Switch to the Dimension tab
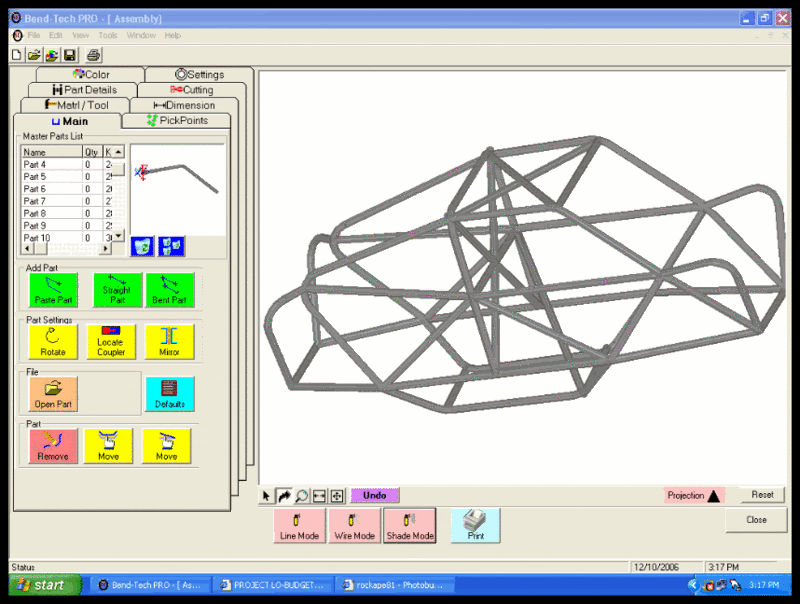Screen dimensions: 800x604 pos(184,105)
